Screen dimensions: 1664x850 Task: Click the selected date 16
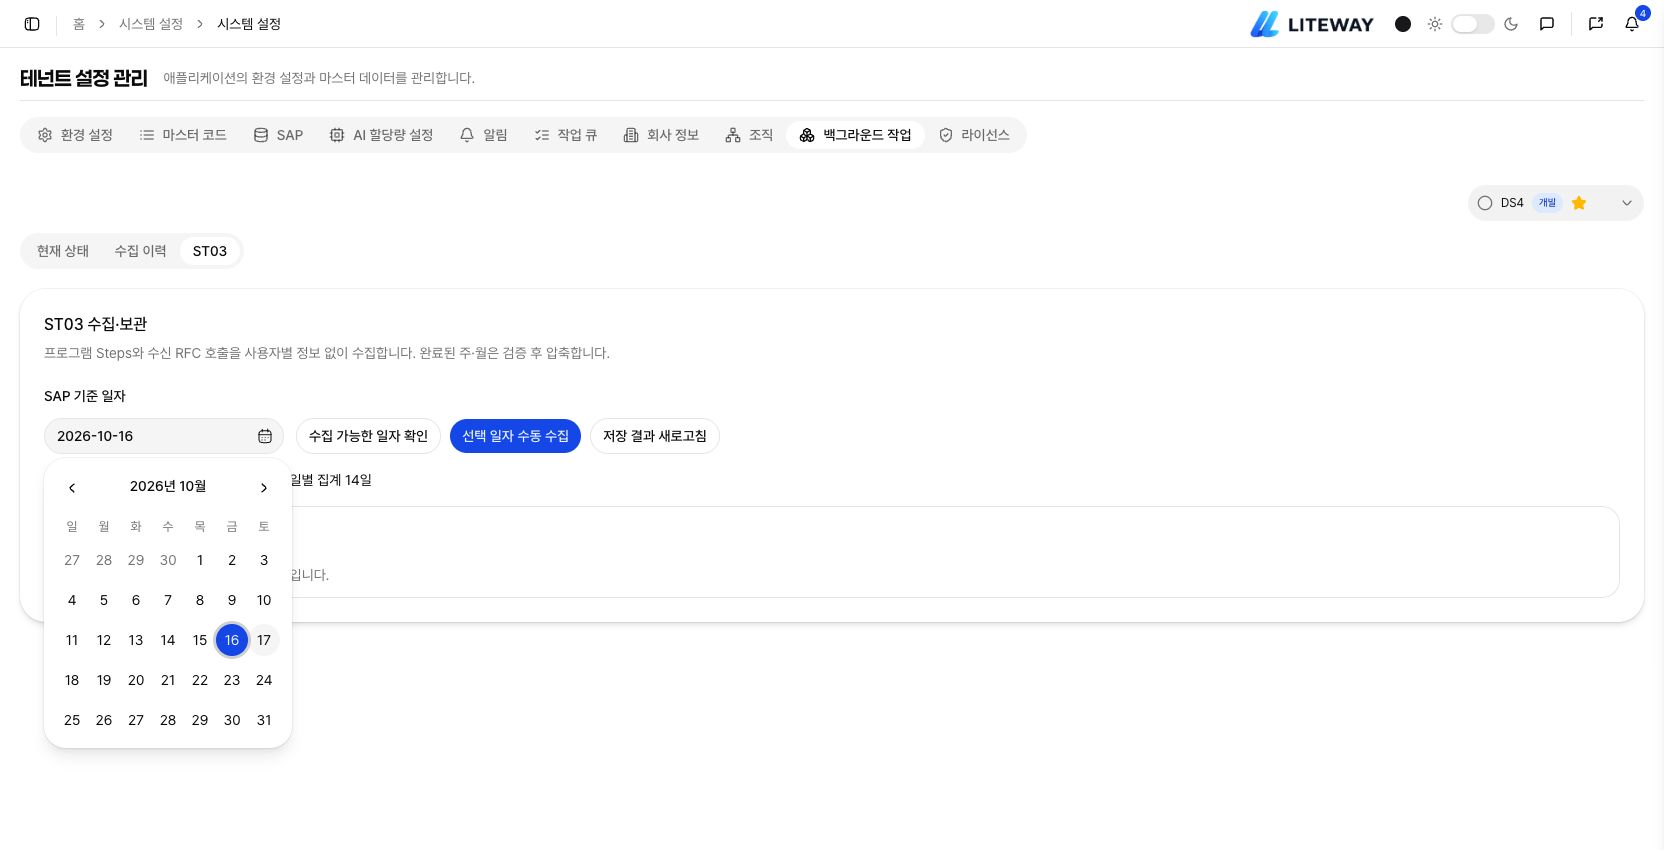[x=232, y=640]
